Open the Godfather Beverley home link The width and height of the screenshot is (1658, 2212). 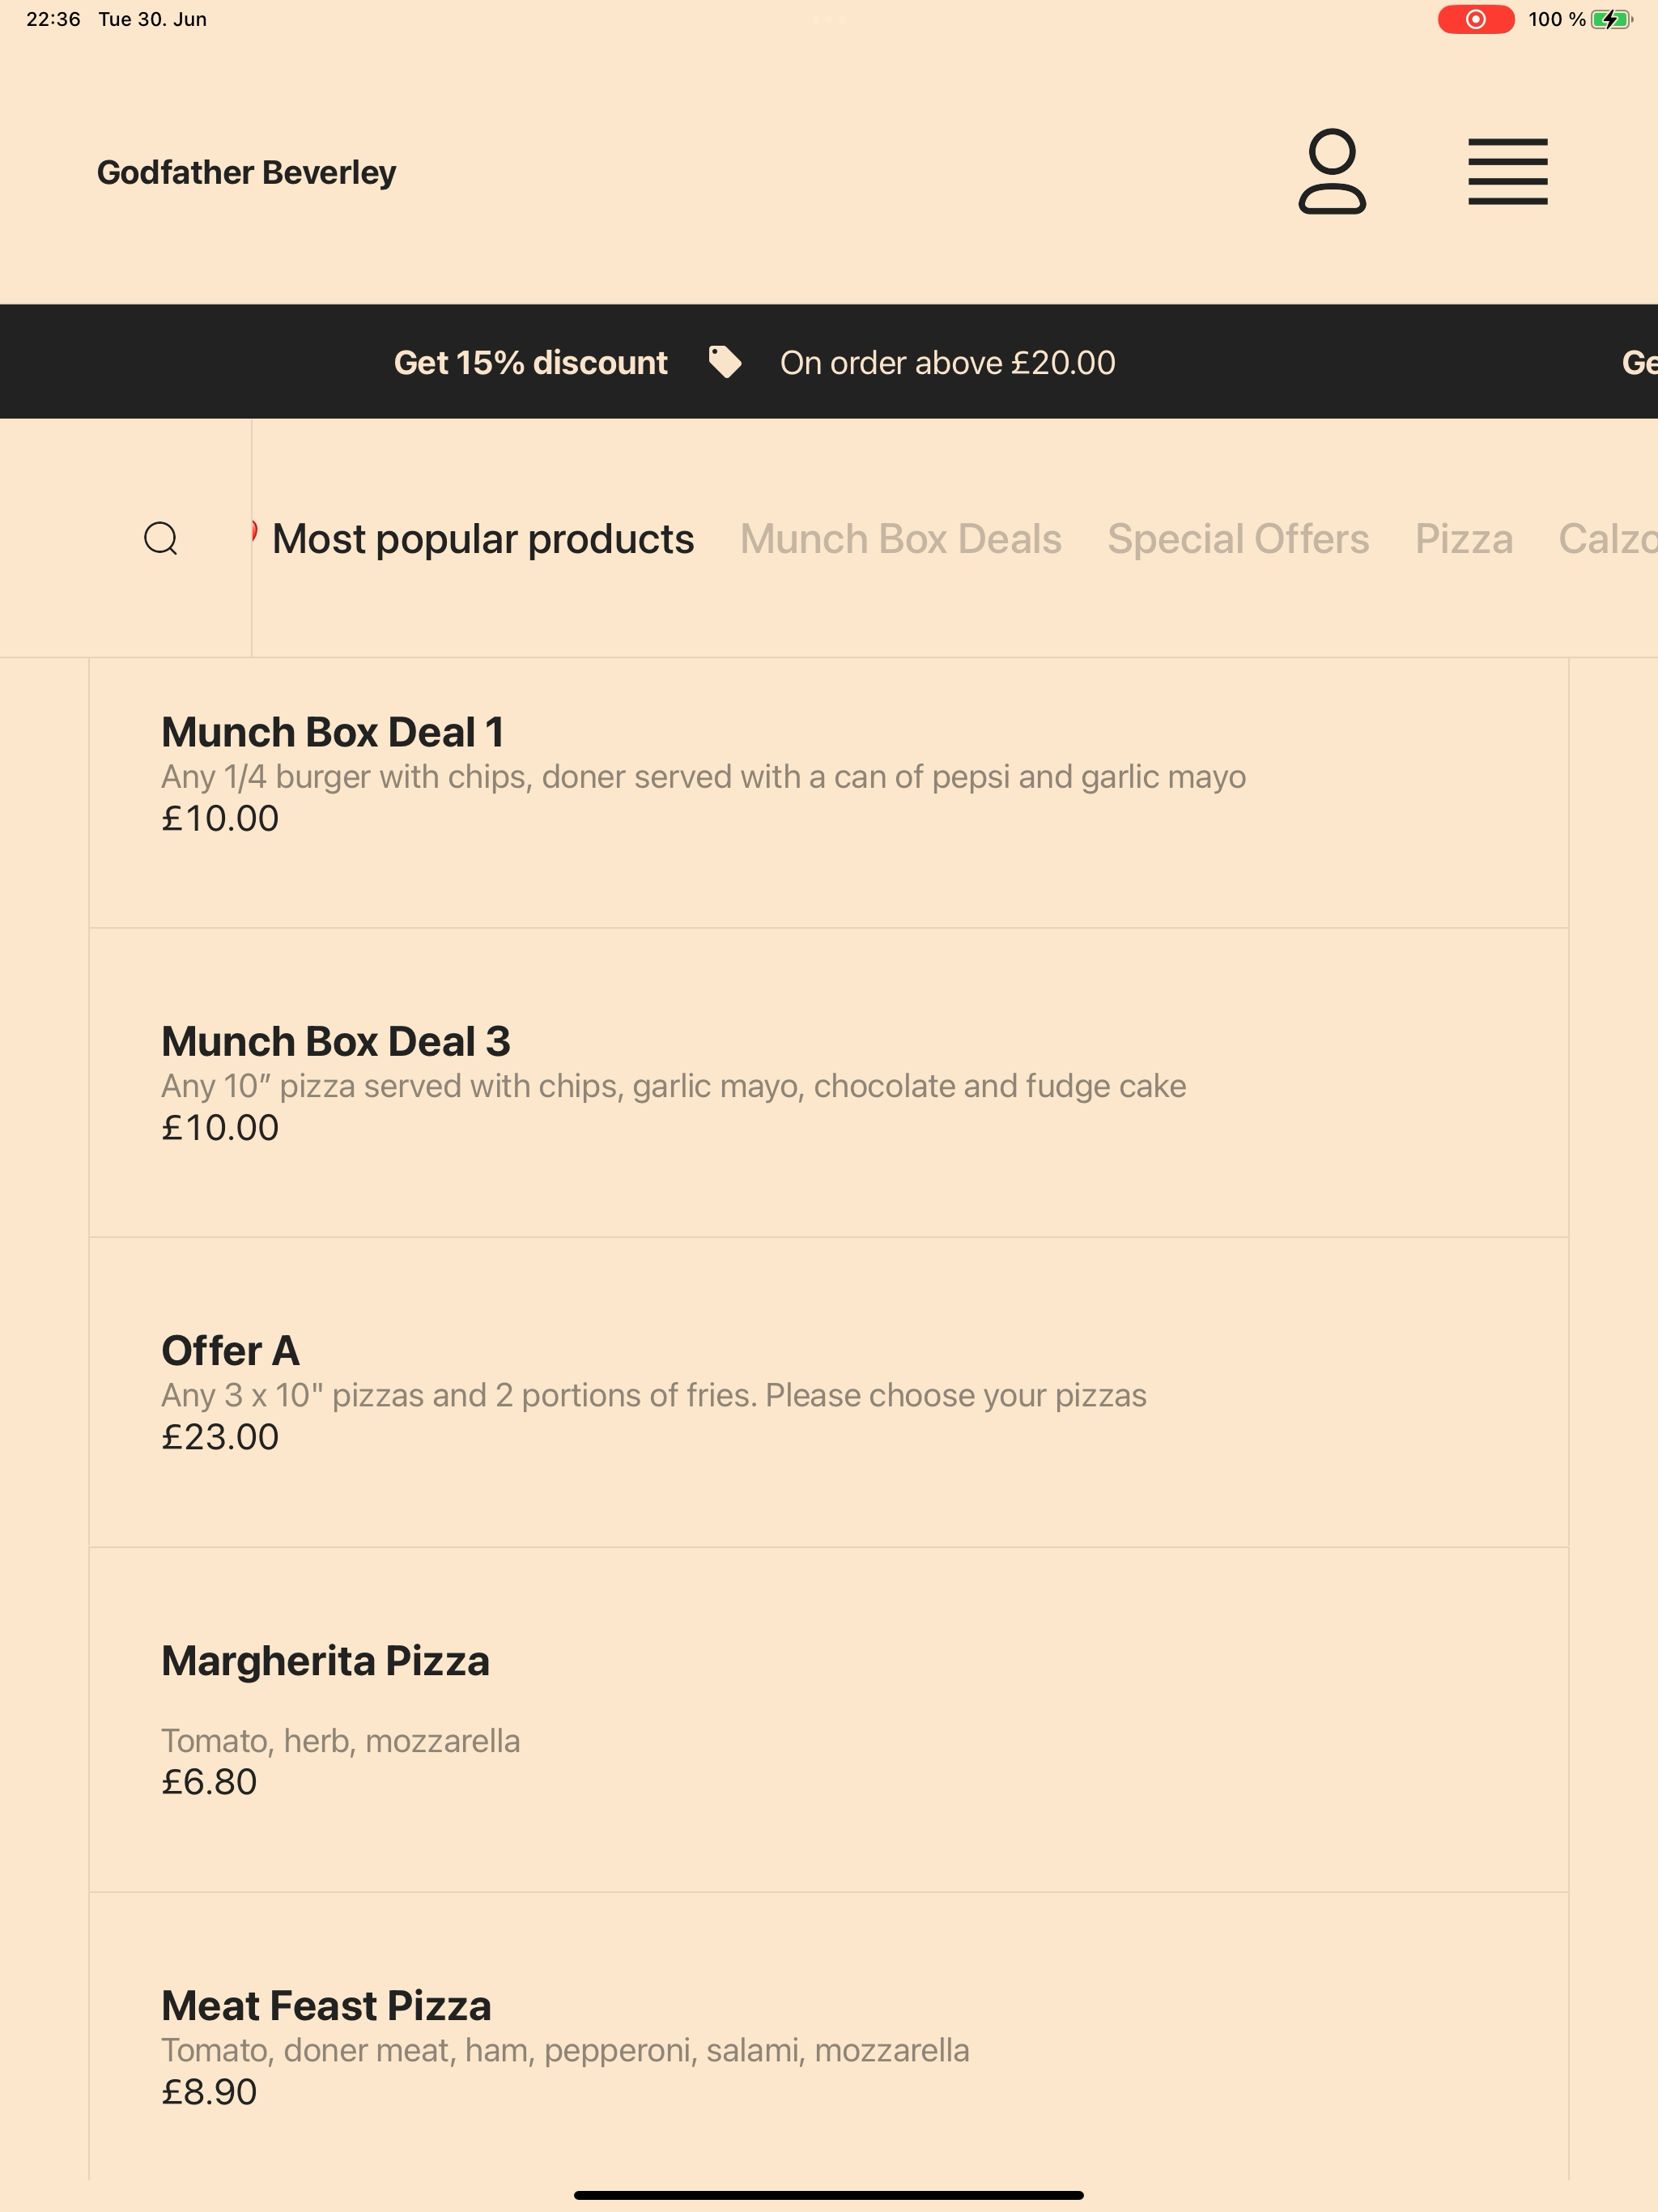point(246,172)
